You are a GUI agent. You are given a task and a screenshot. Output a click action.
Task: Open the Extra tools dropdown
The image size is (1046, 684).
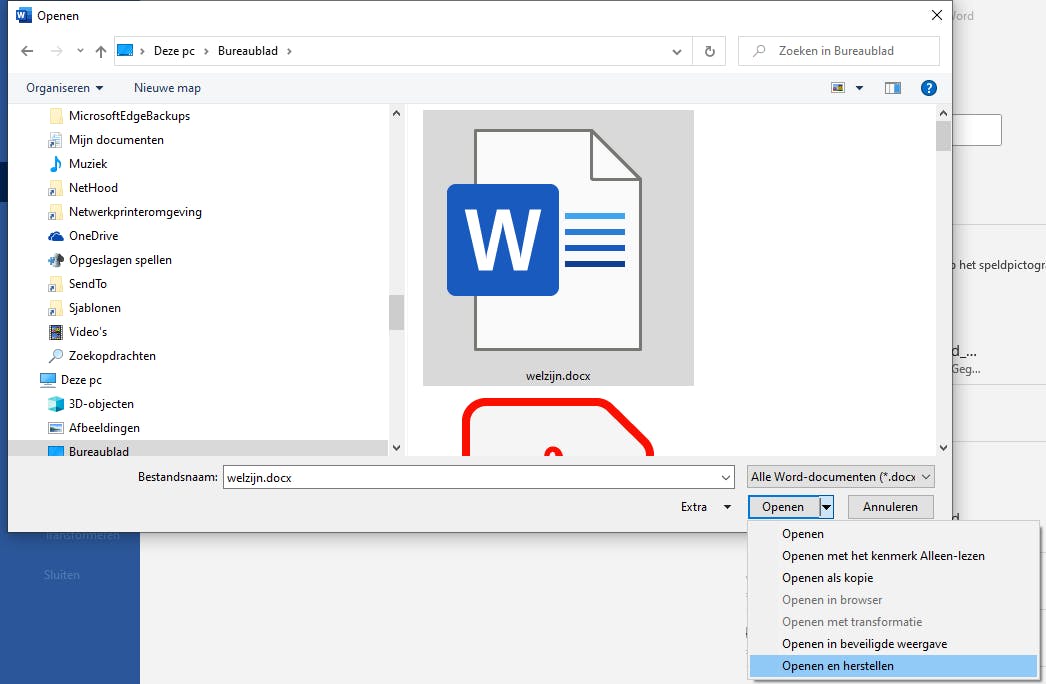(706, 507)
